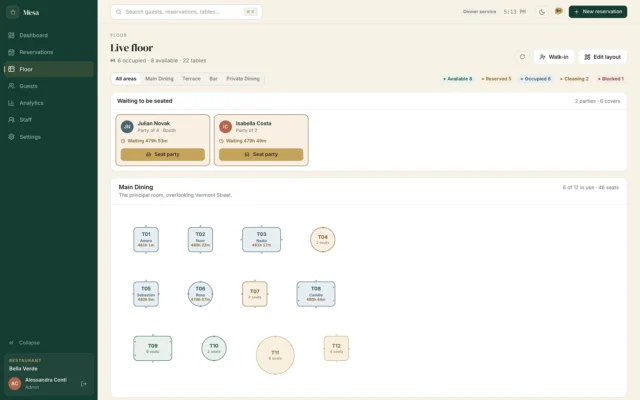Click the Edit layout button
Viewport: 640px width, 400px height.
pyautogui.click(x=602, y=57)
